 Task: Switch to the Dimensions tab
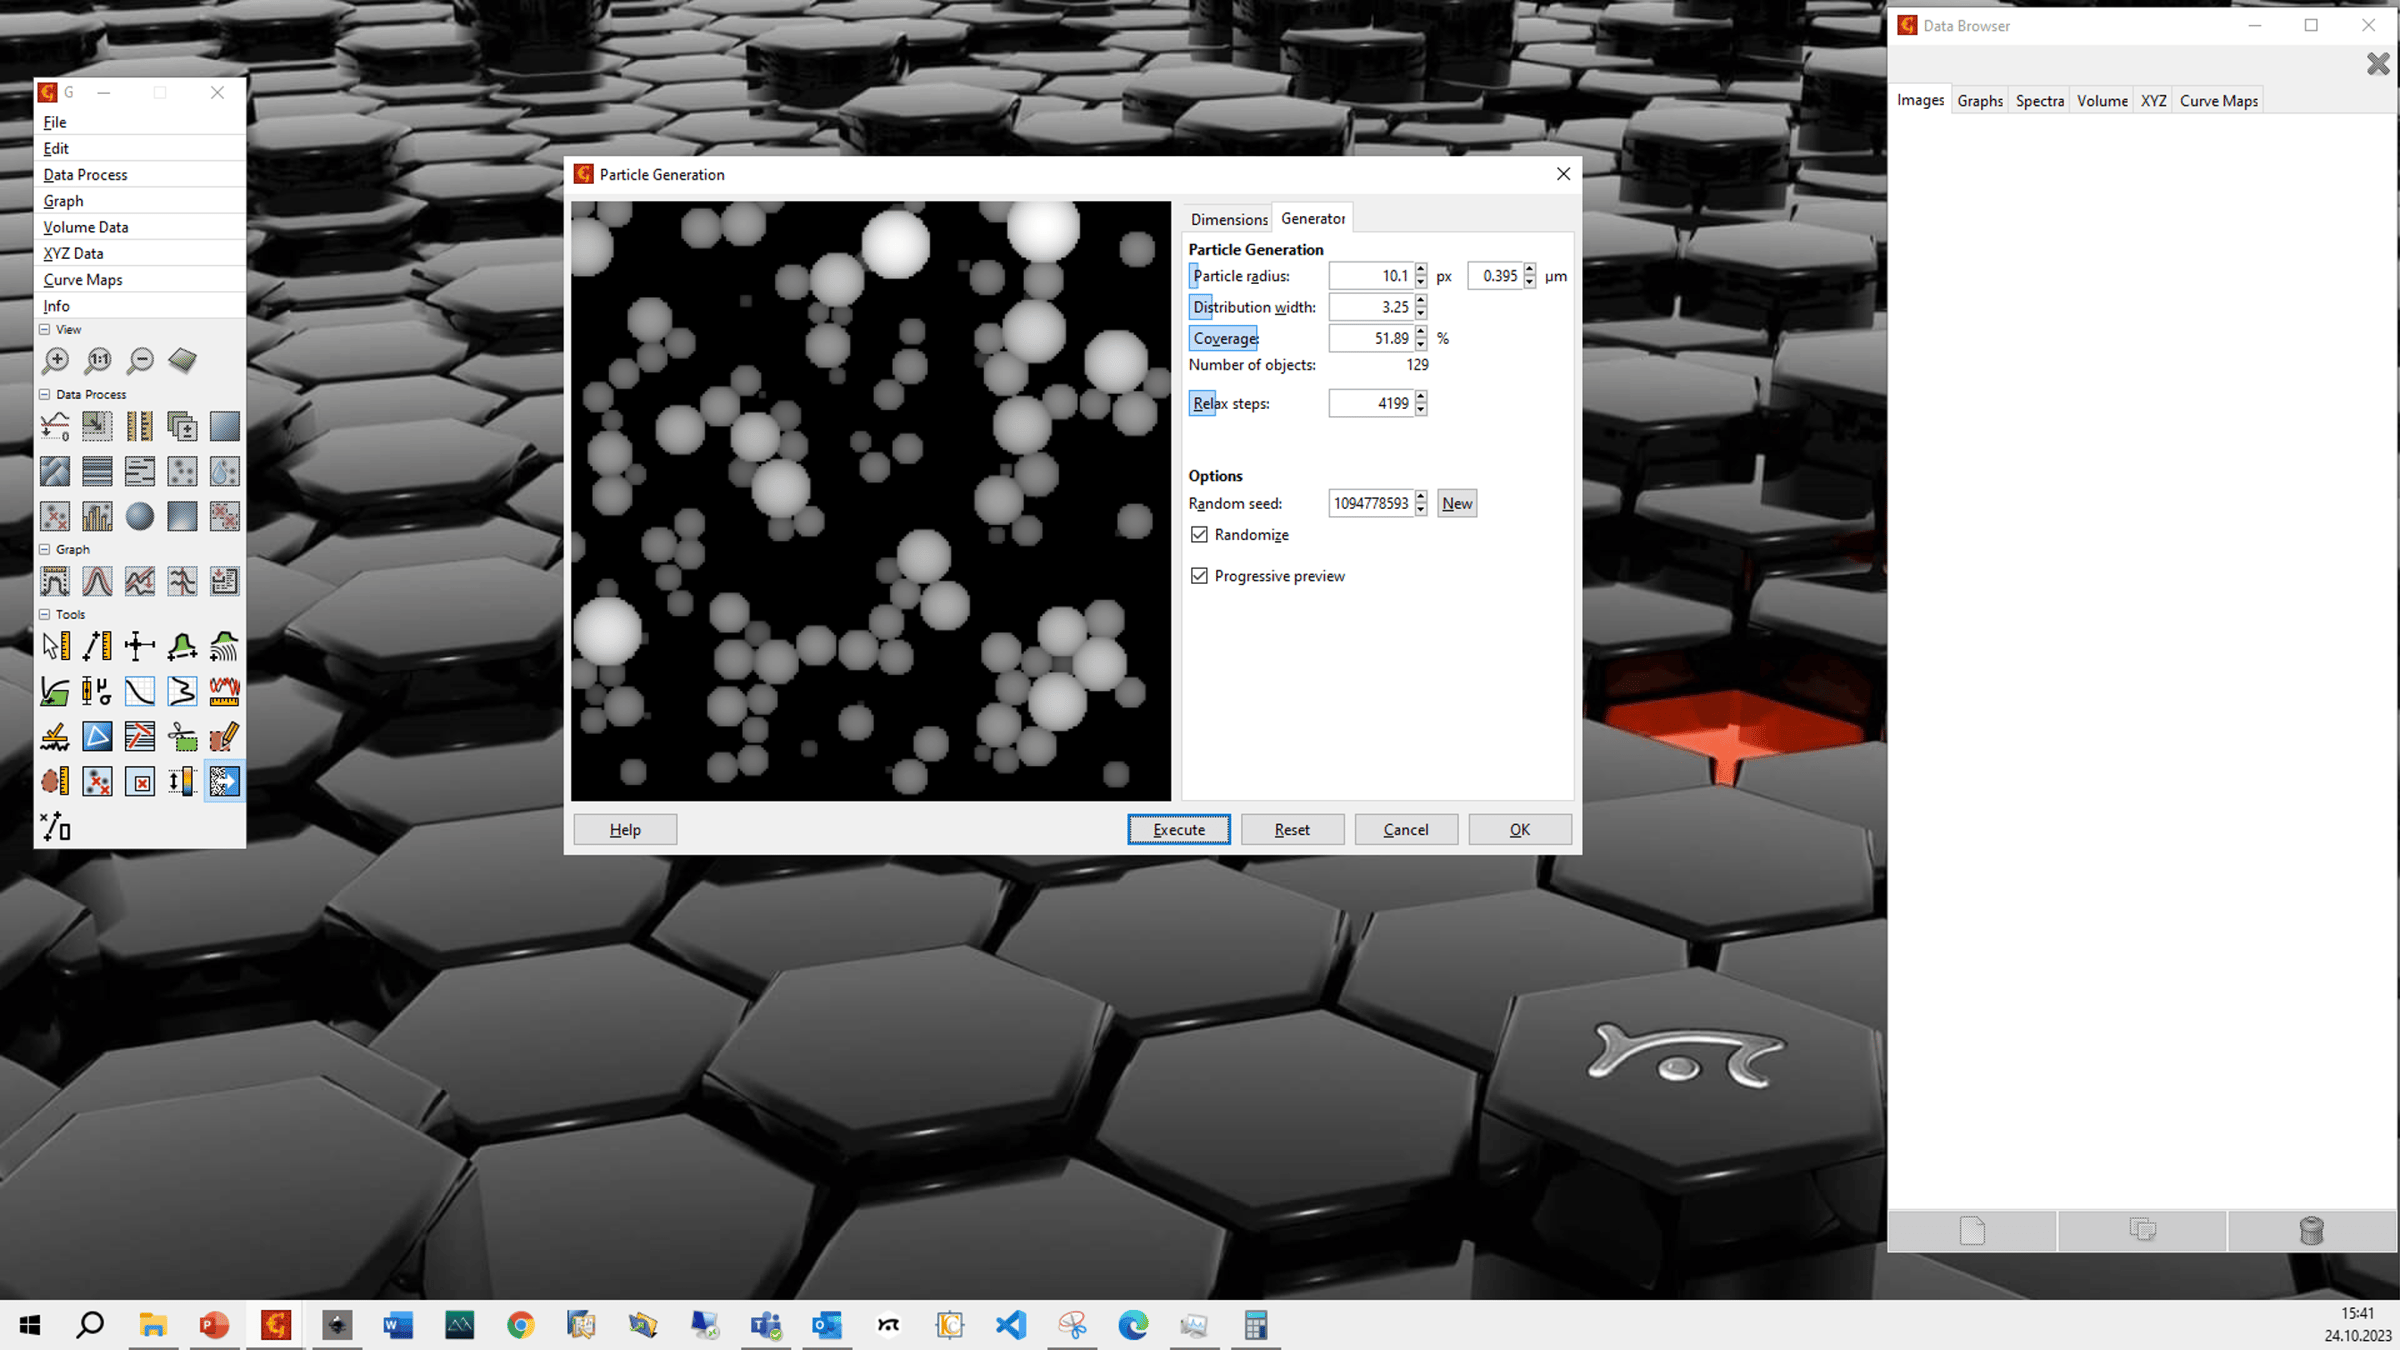coord(1227,219)
